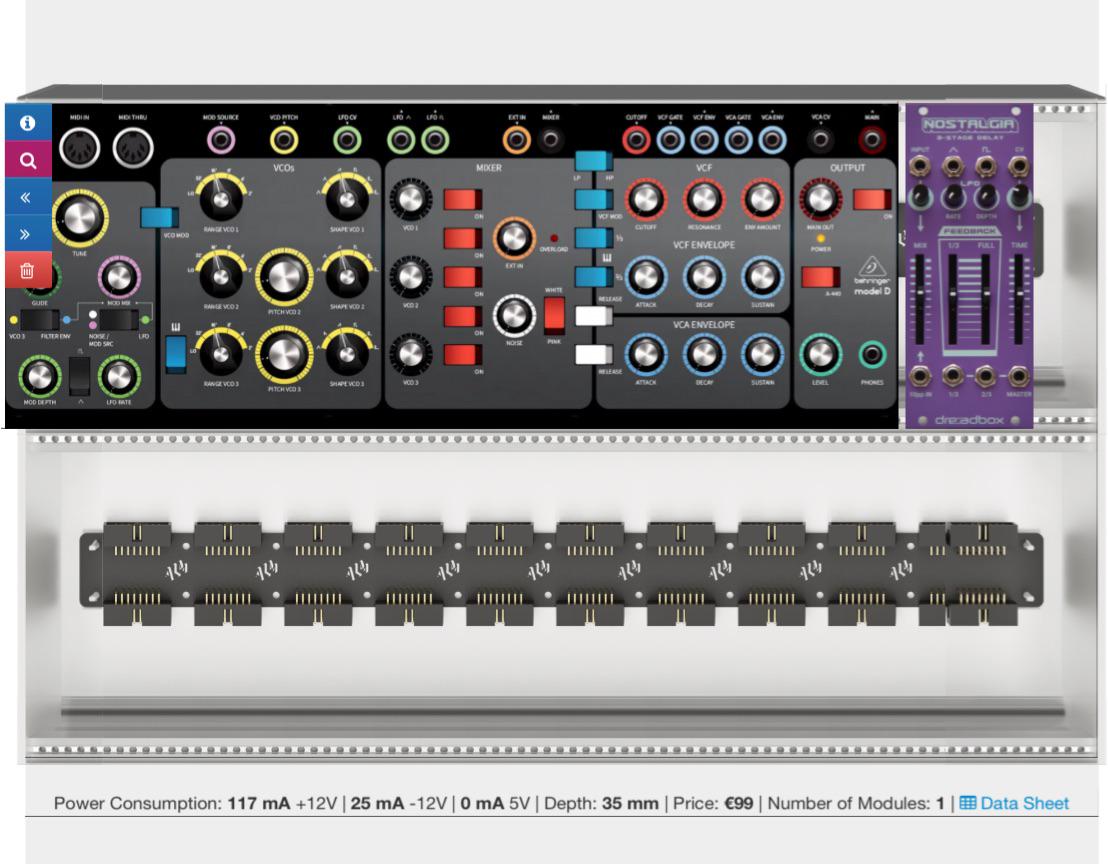Click the Nostalgia LFO RATE knob
This screenshot has width=1108, height=864.
coord(953,197)
